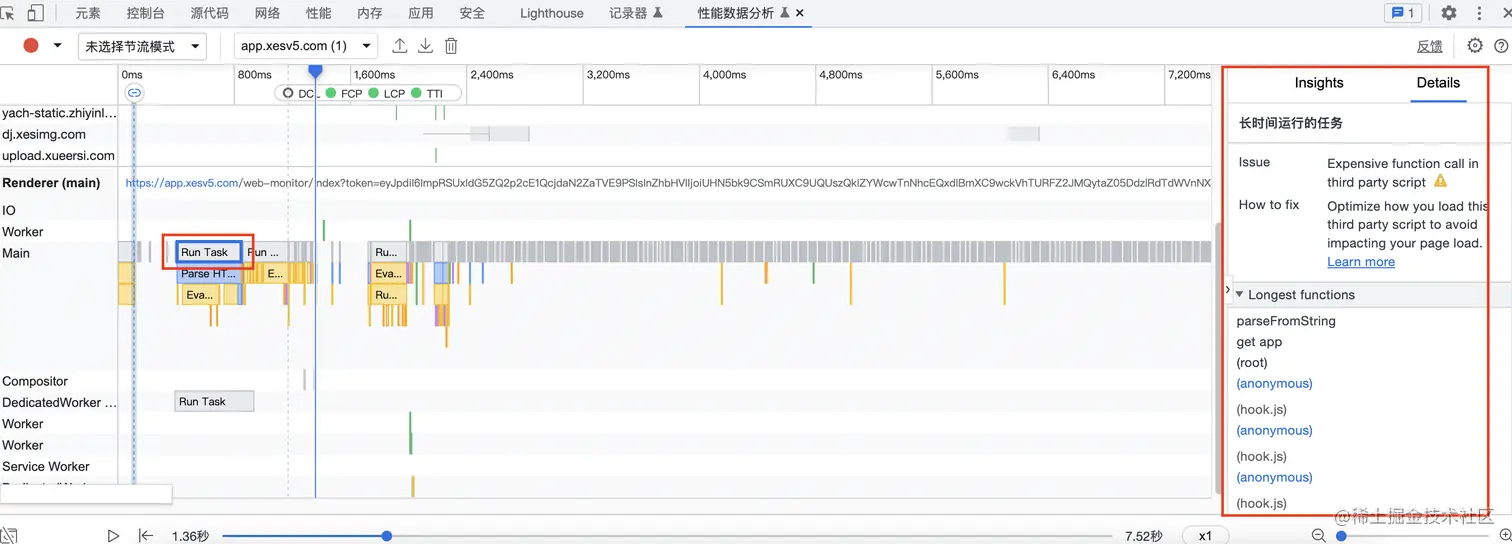Play the recording with the play button

[x=113, y=536]
